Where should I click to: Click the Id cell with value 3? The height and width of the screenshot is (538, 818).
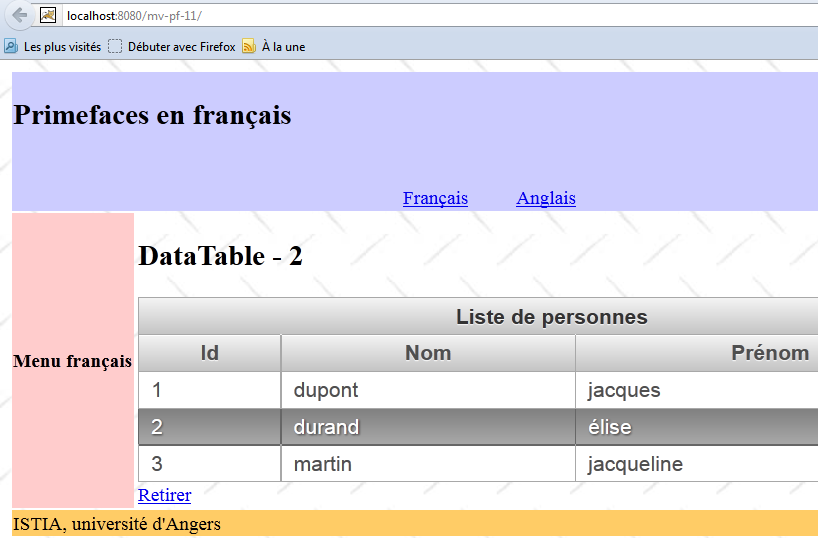pos(157,464)
